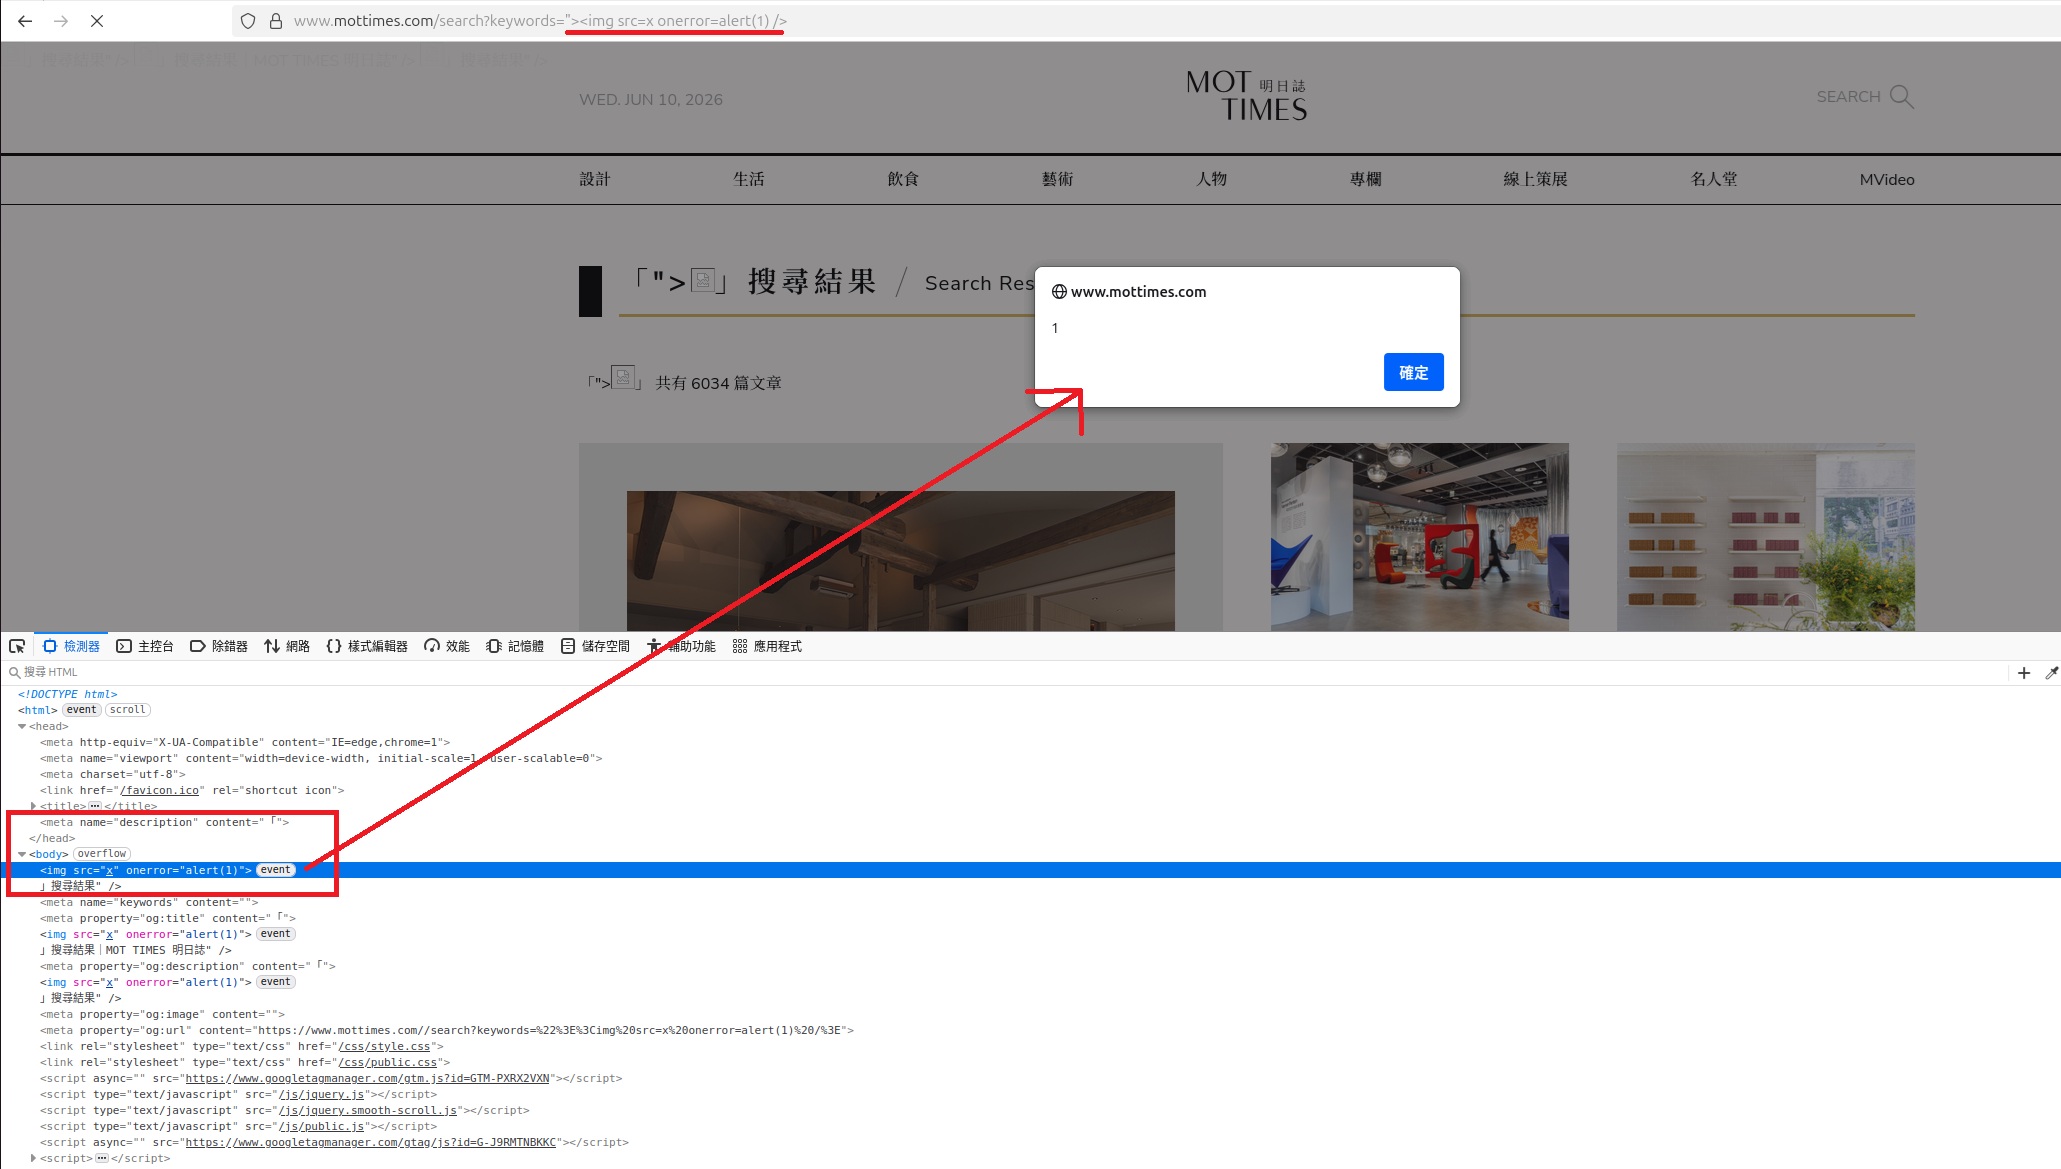This screenshot has height=1169, width=2061.
Task: Switch to the 儲存空間 storage tab
Action: [595, 646]
